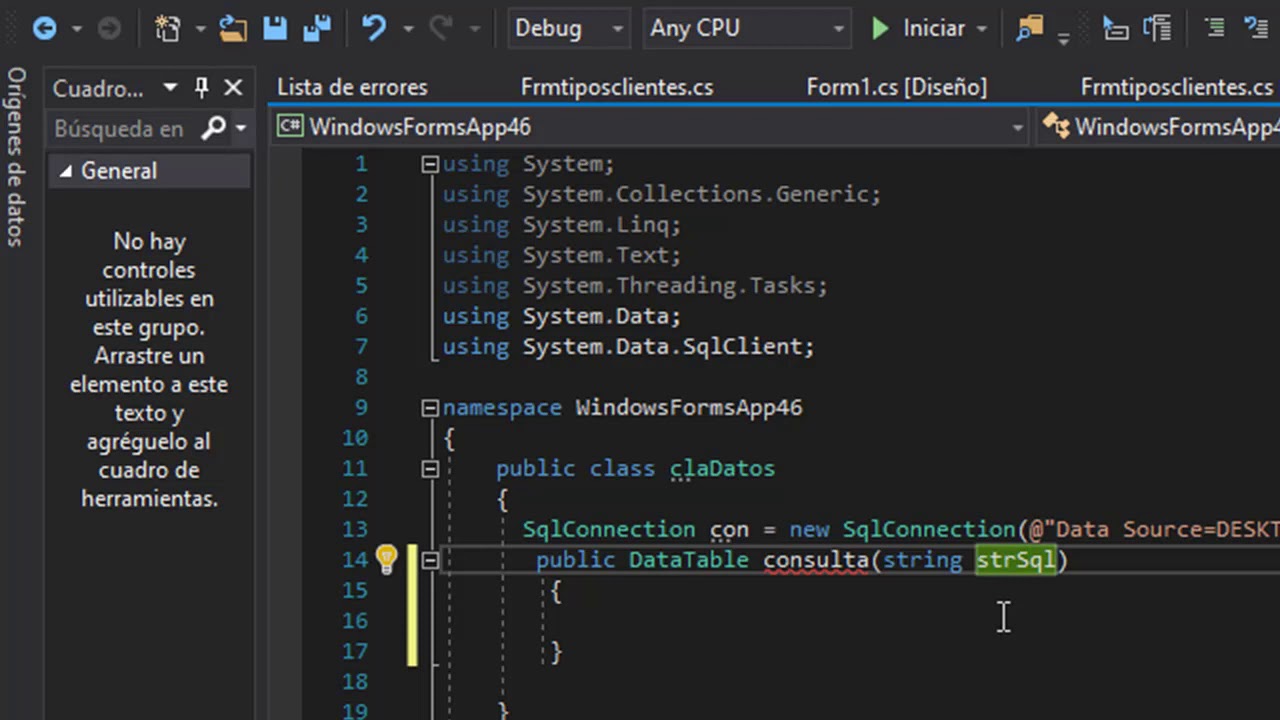Click the con variable on line 13
Viewport: 1280px width, 720px height.
729,530
